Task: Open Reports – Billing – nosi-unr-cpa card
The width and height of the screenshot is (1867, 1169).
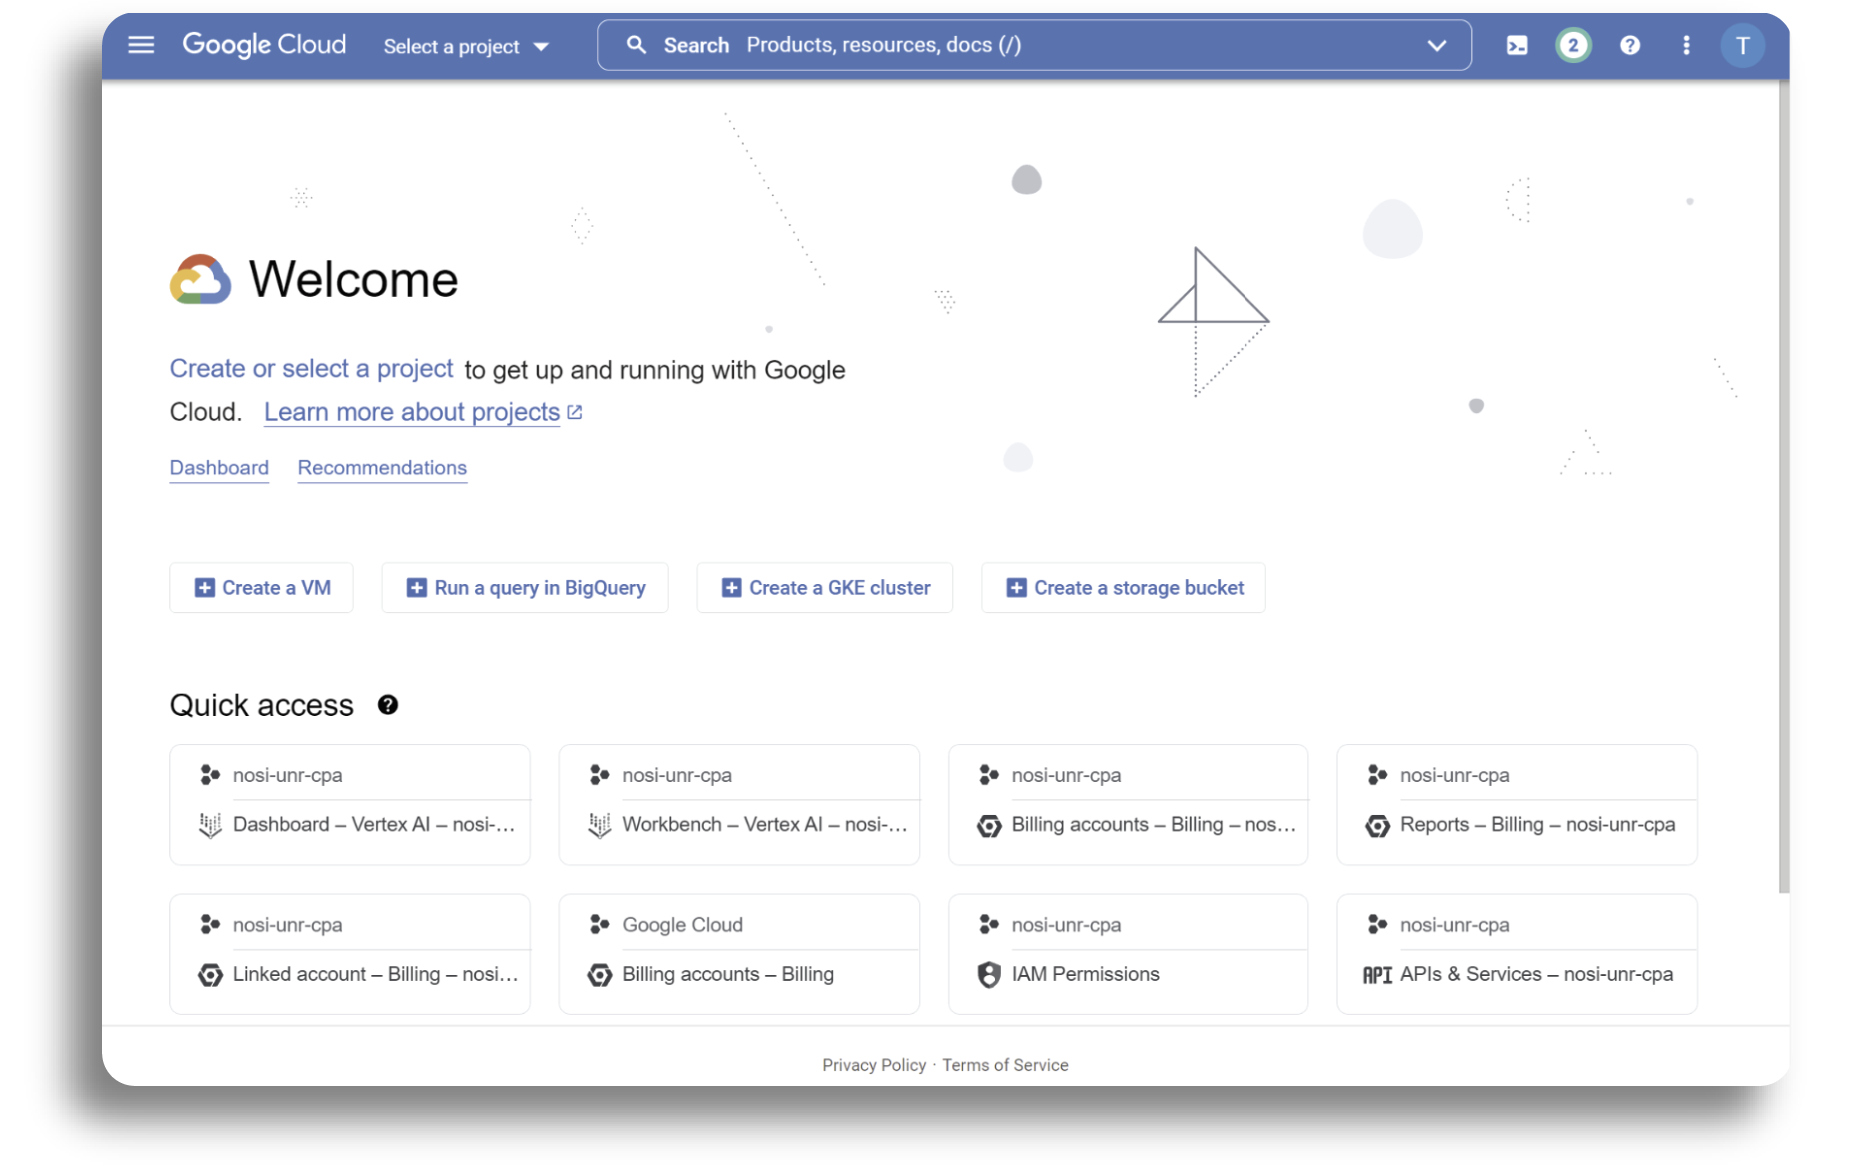Action: pyautogui.click(x=1517, y=805)
